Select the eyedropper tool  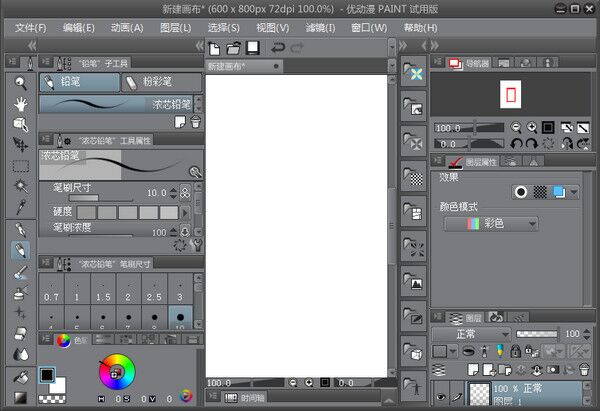(x=20, y=208)
